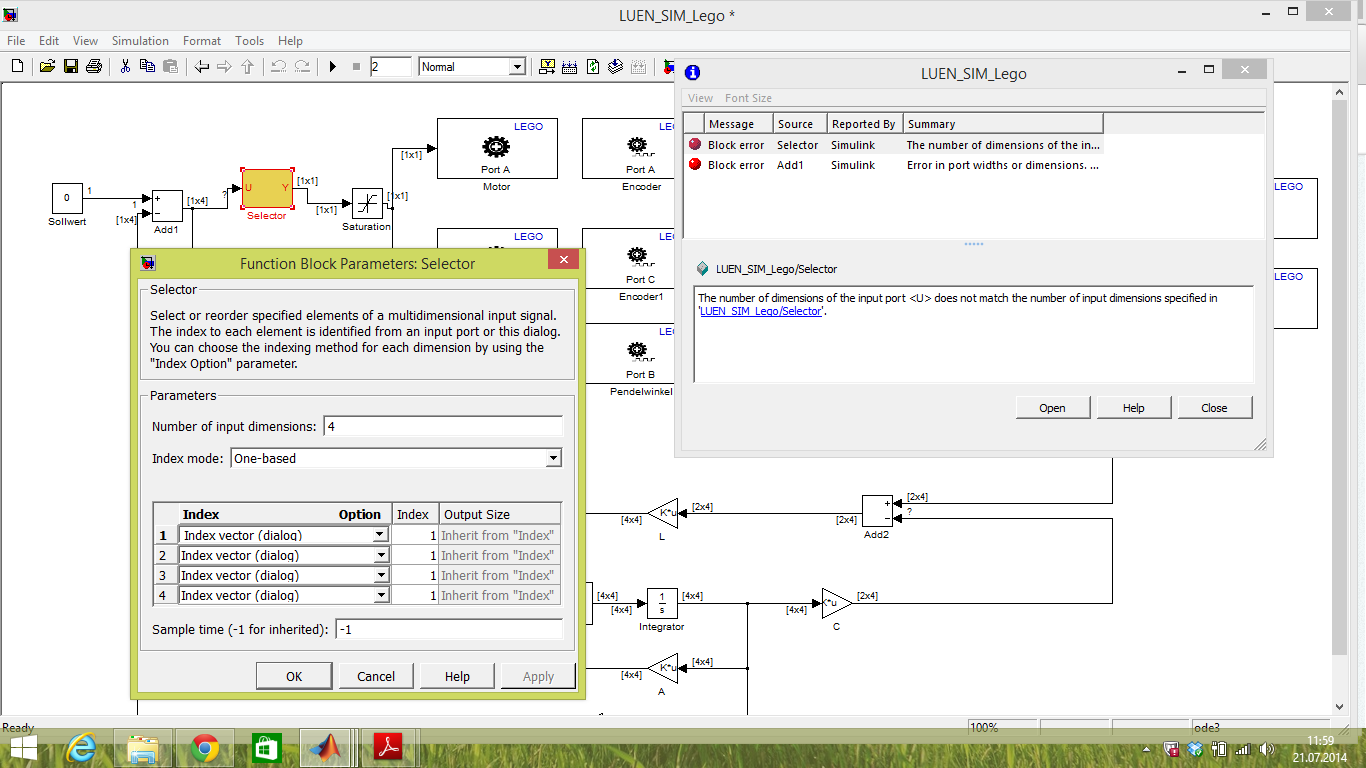The height and width of the screenshot is (768, 1366).
Task: Click the New model icon in toolbar
Action: (17, 67)
